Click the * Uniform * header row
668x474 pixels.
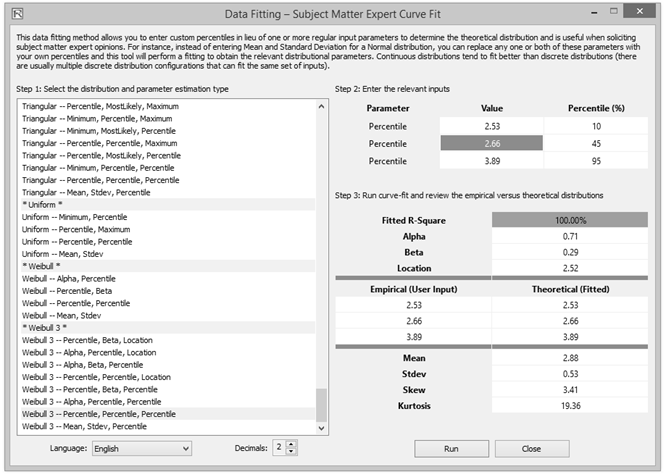[168, 205]
